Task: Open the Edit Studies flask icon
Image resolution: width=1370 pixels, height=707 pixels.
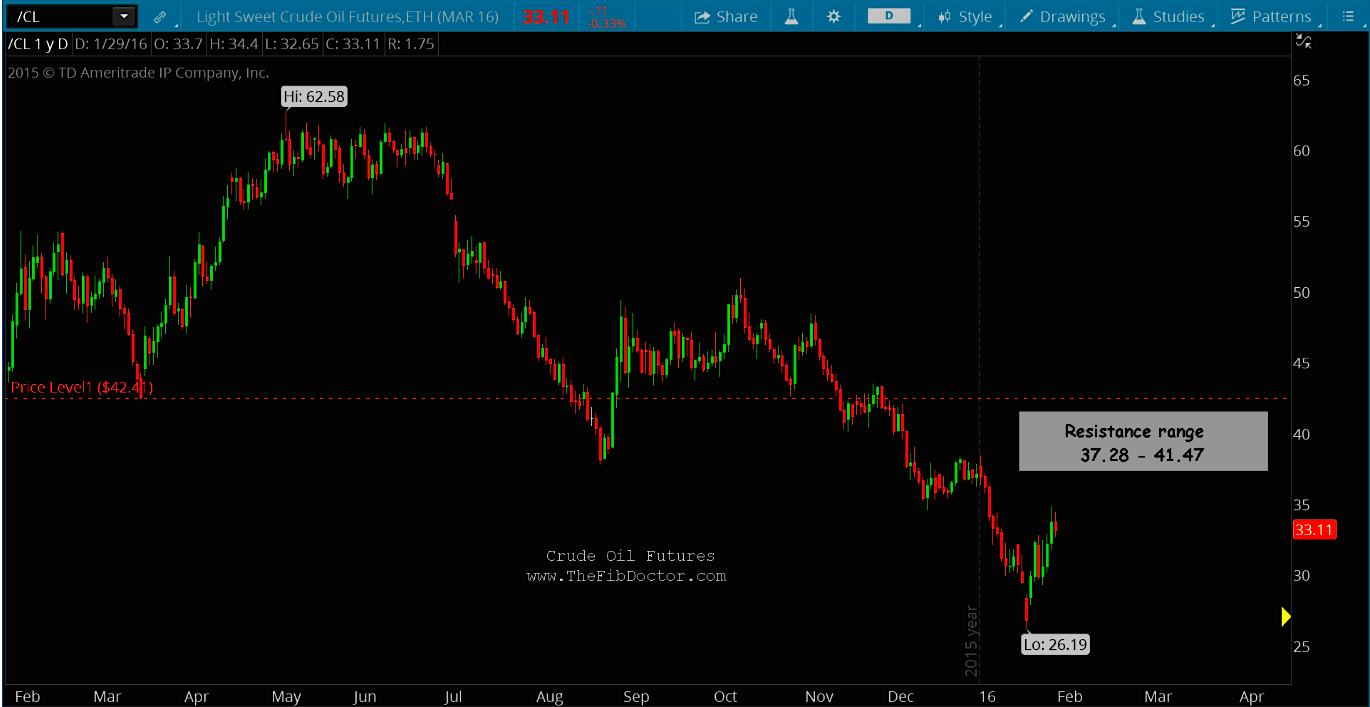Action: tap(791, 16)
